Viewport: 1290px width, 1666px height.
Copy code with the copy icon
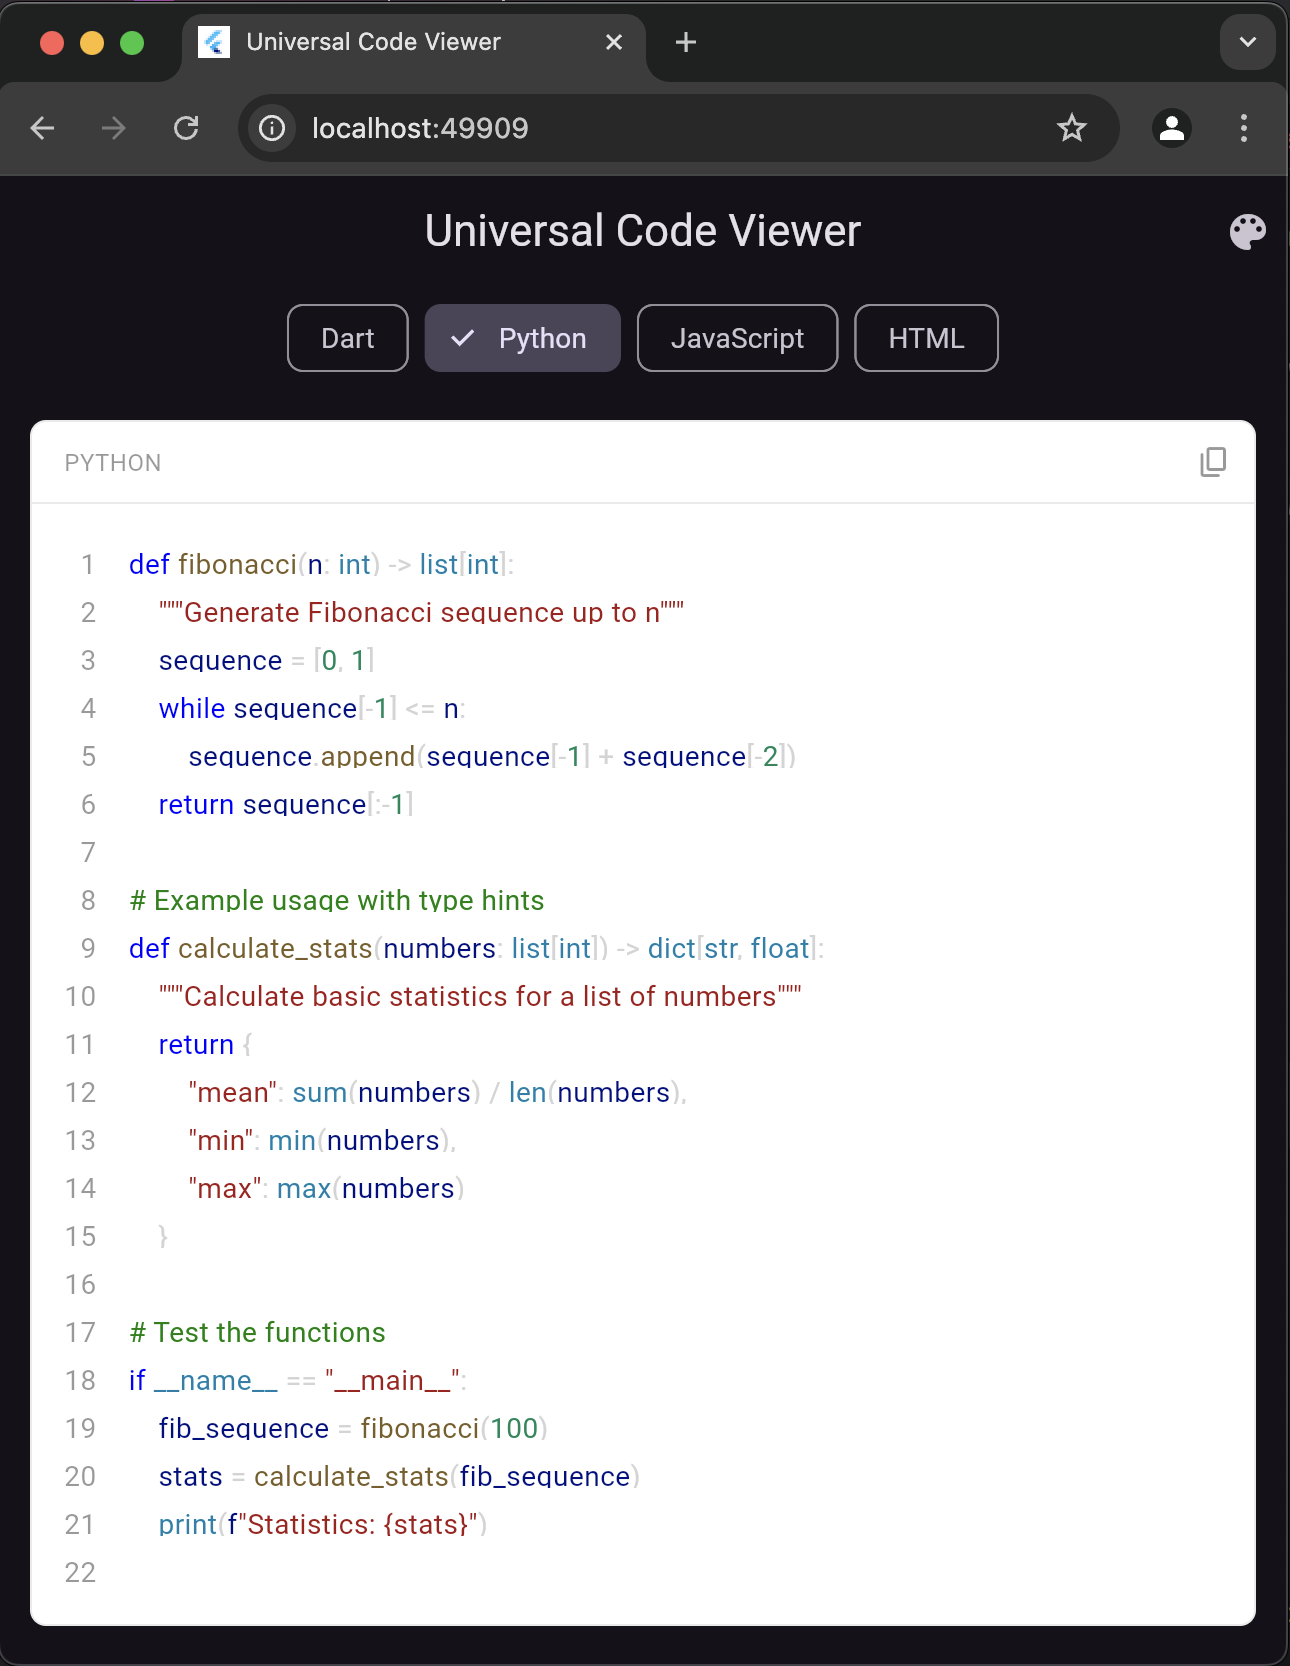click(x=1213, y=462)
